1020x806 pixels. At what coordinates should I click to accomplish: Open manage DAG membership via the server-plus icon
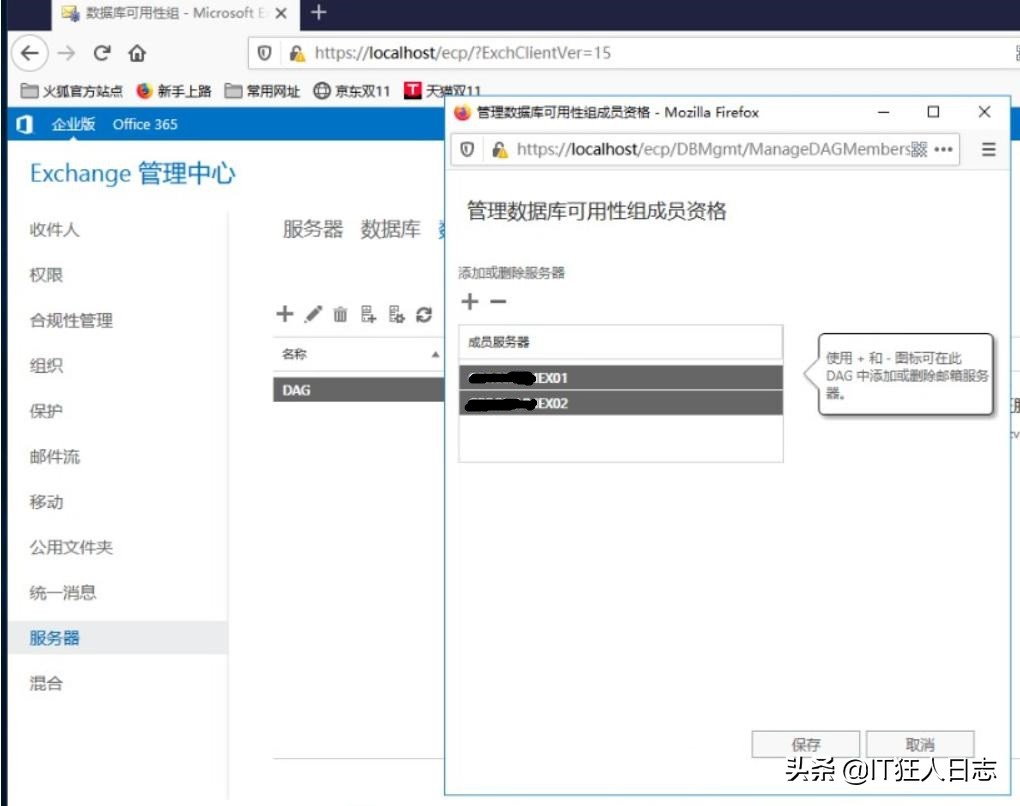[368, 315]
